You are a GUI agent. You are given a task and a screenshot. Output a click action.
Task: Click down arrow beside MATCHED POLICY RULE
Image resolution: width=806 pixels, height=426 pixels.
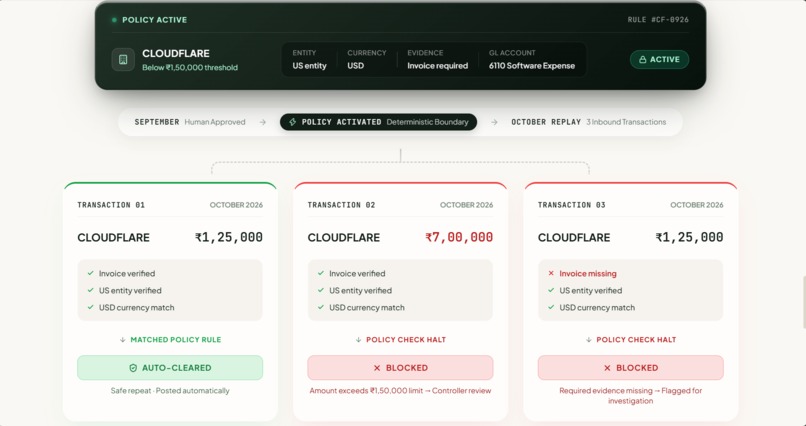coord(122,340)
